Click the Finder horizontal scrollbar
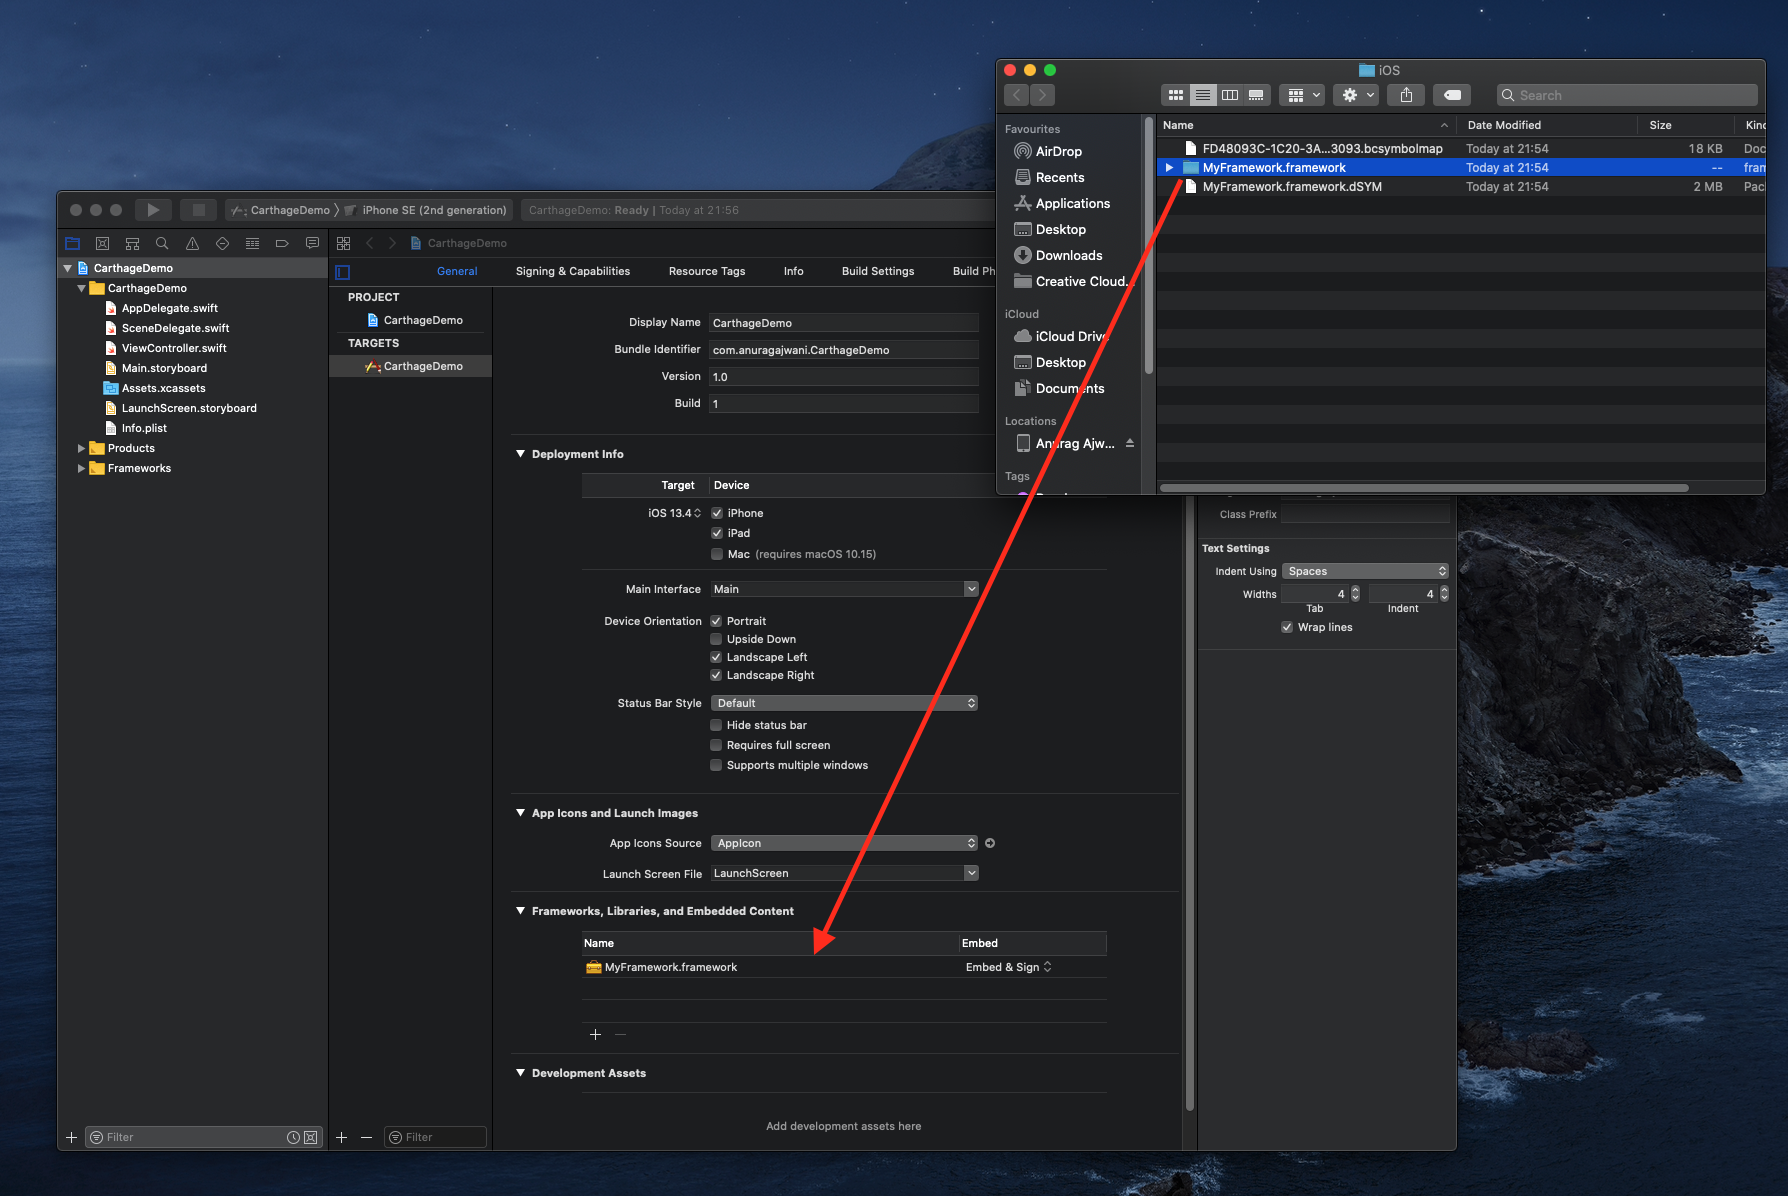Screen dimensions: 1788x1196 1424,488
